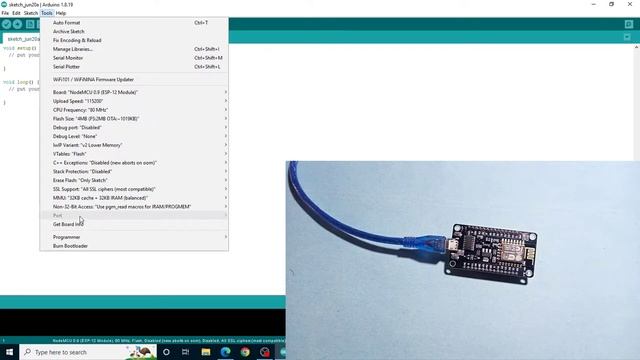The height and width of the screenshot is (360, 640).
Task: Expand Non-32-Bit Access submenu
Action: pyautogui.click(x=134, y=207)
